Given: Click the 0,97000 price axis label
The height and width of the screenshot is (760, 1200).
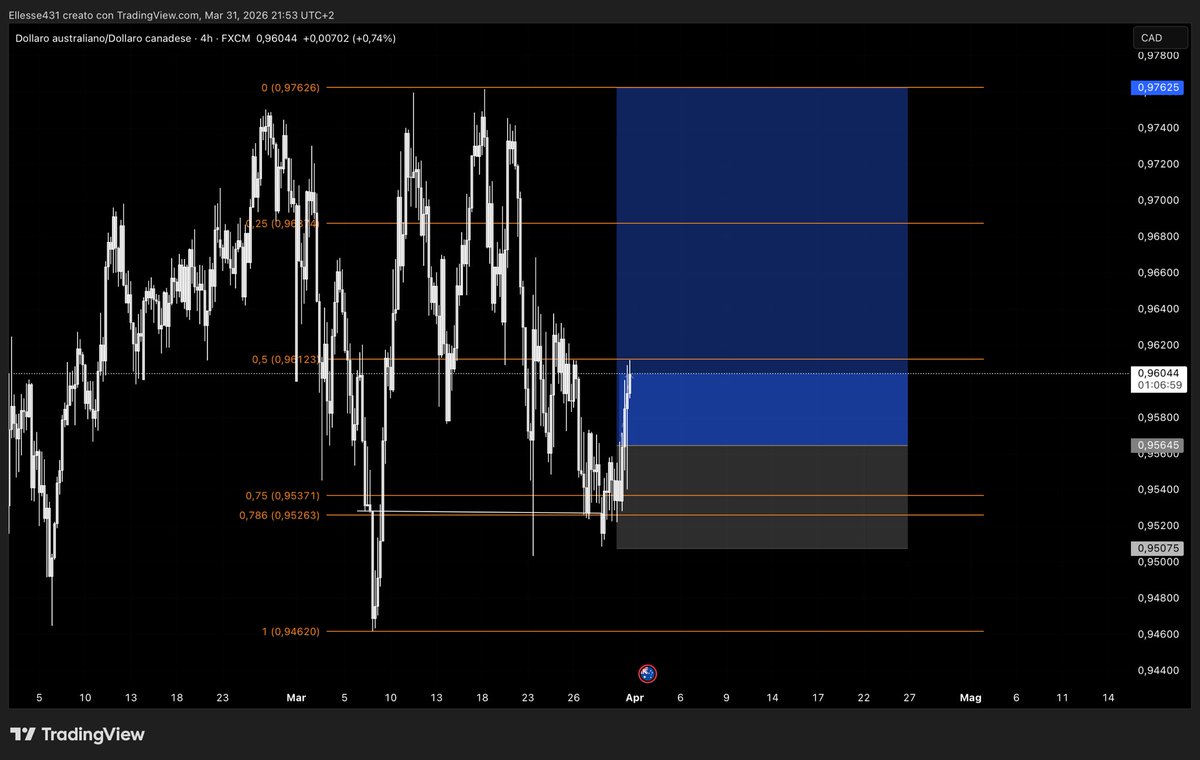Looking at the screenshot, I should click(1158, 200).
